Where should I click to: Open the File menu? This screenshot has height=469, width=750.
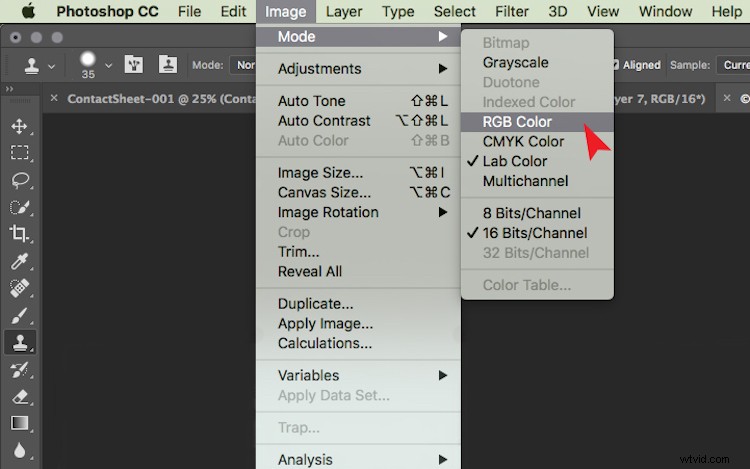(x=189, y=11)
